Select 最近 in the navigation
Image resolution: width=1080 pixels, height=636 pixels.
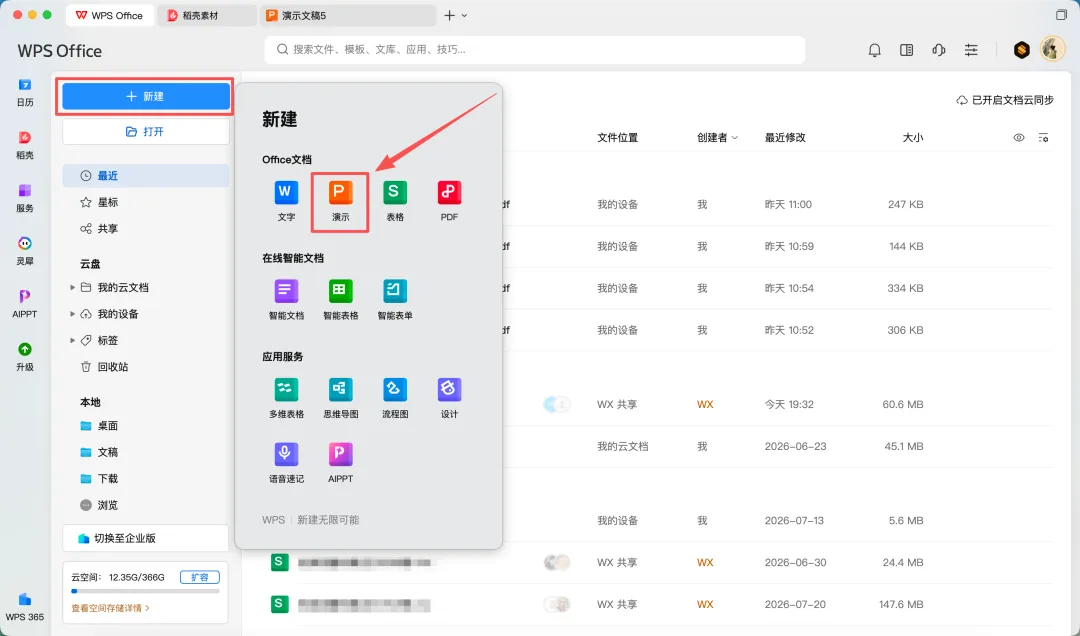[x=145, y=176]
